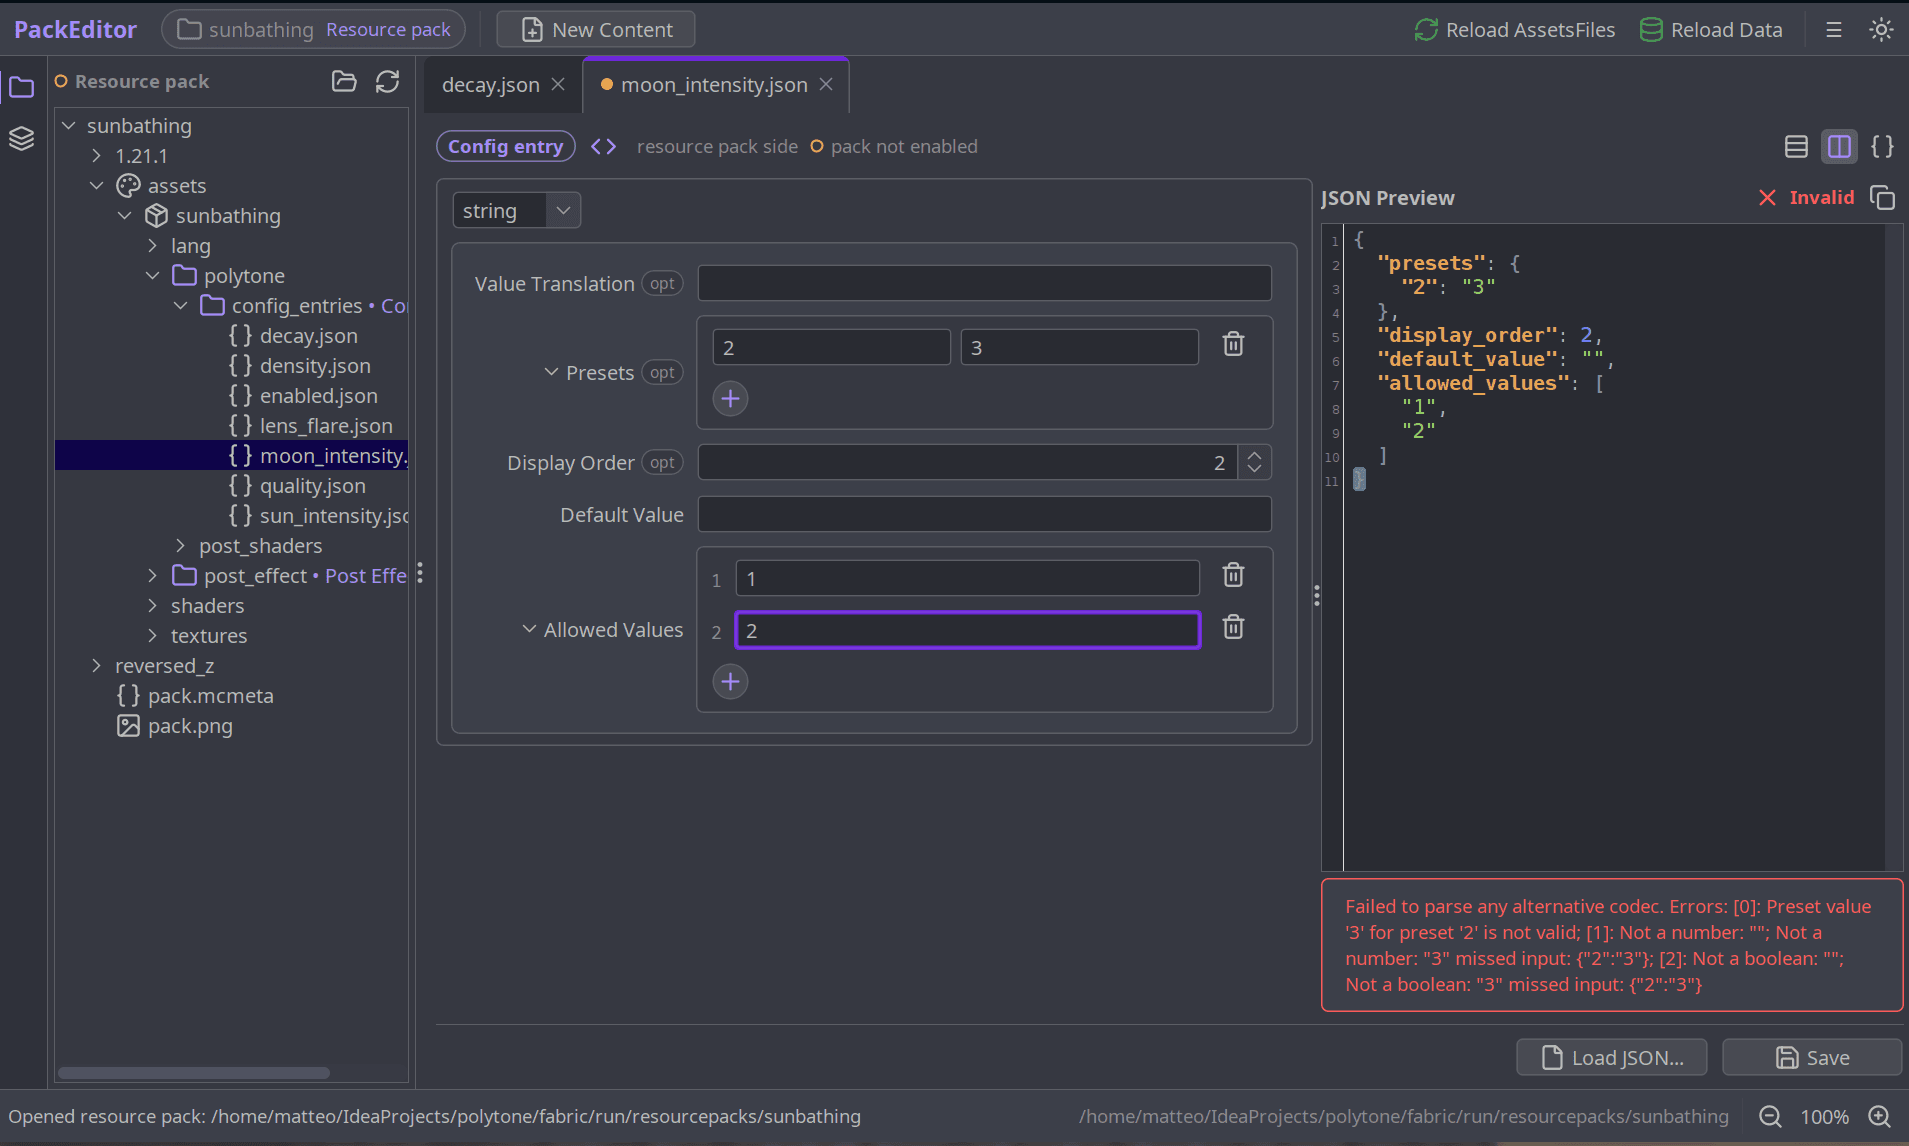Expand the 1.21.1 folder
Screen dimensions: 1909x1146
click(96, 156)
